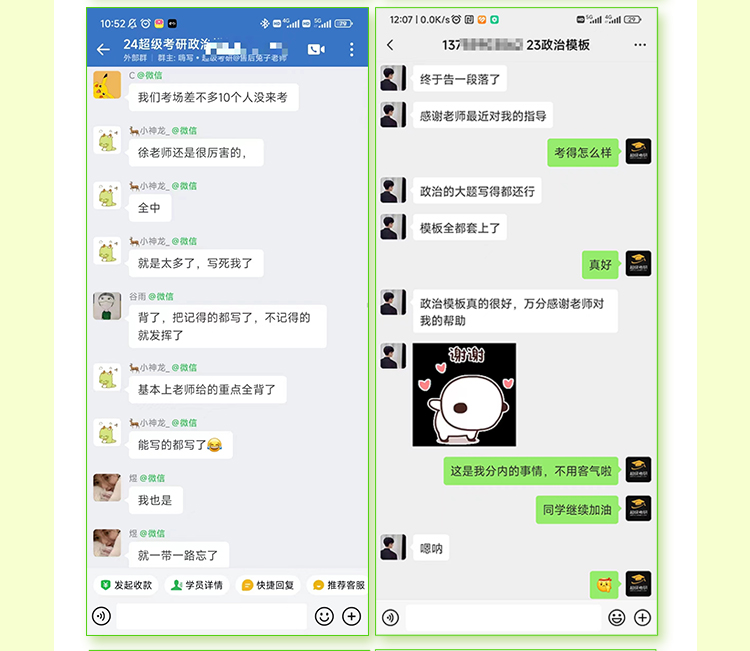Open the emoji picker in the left chat
Image resolution: width=750 pixels, height=651 pixels.
coord(324,616)
